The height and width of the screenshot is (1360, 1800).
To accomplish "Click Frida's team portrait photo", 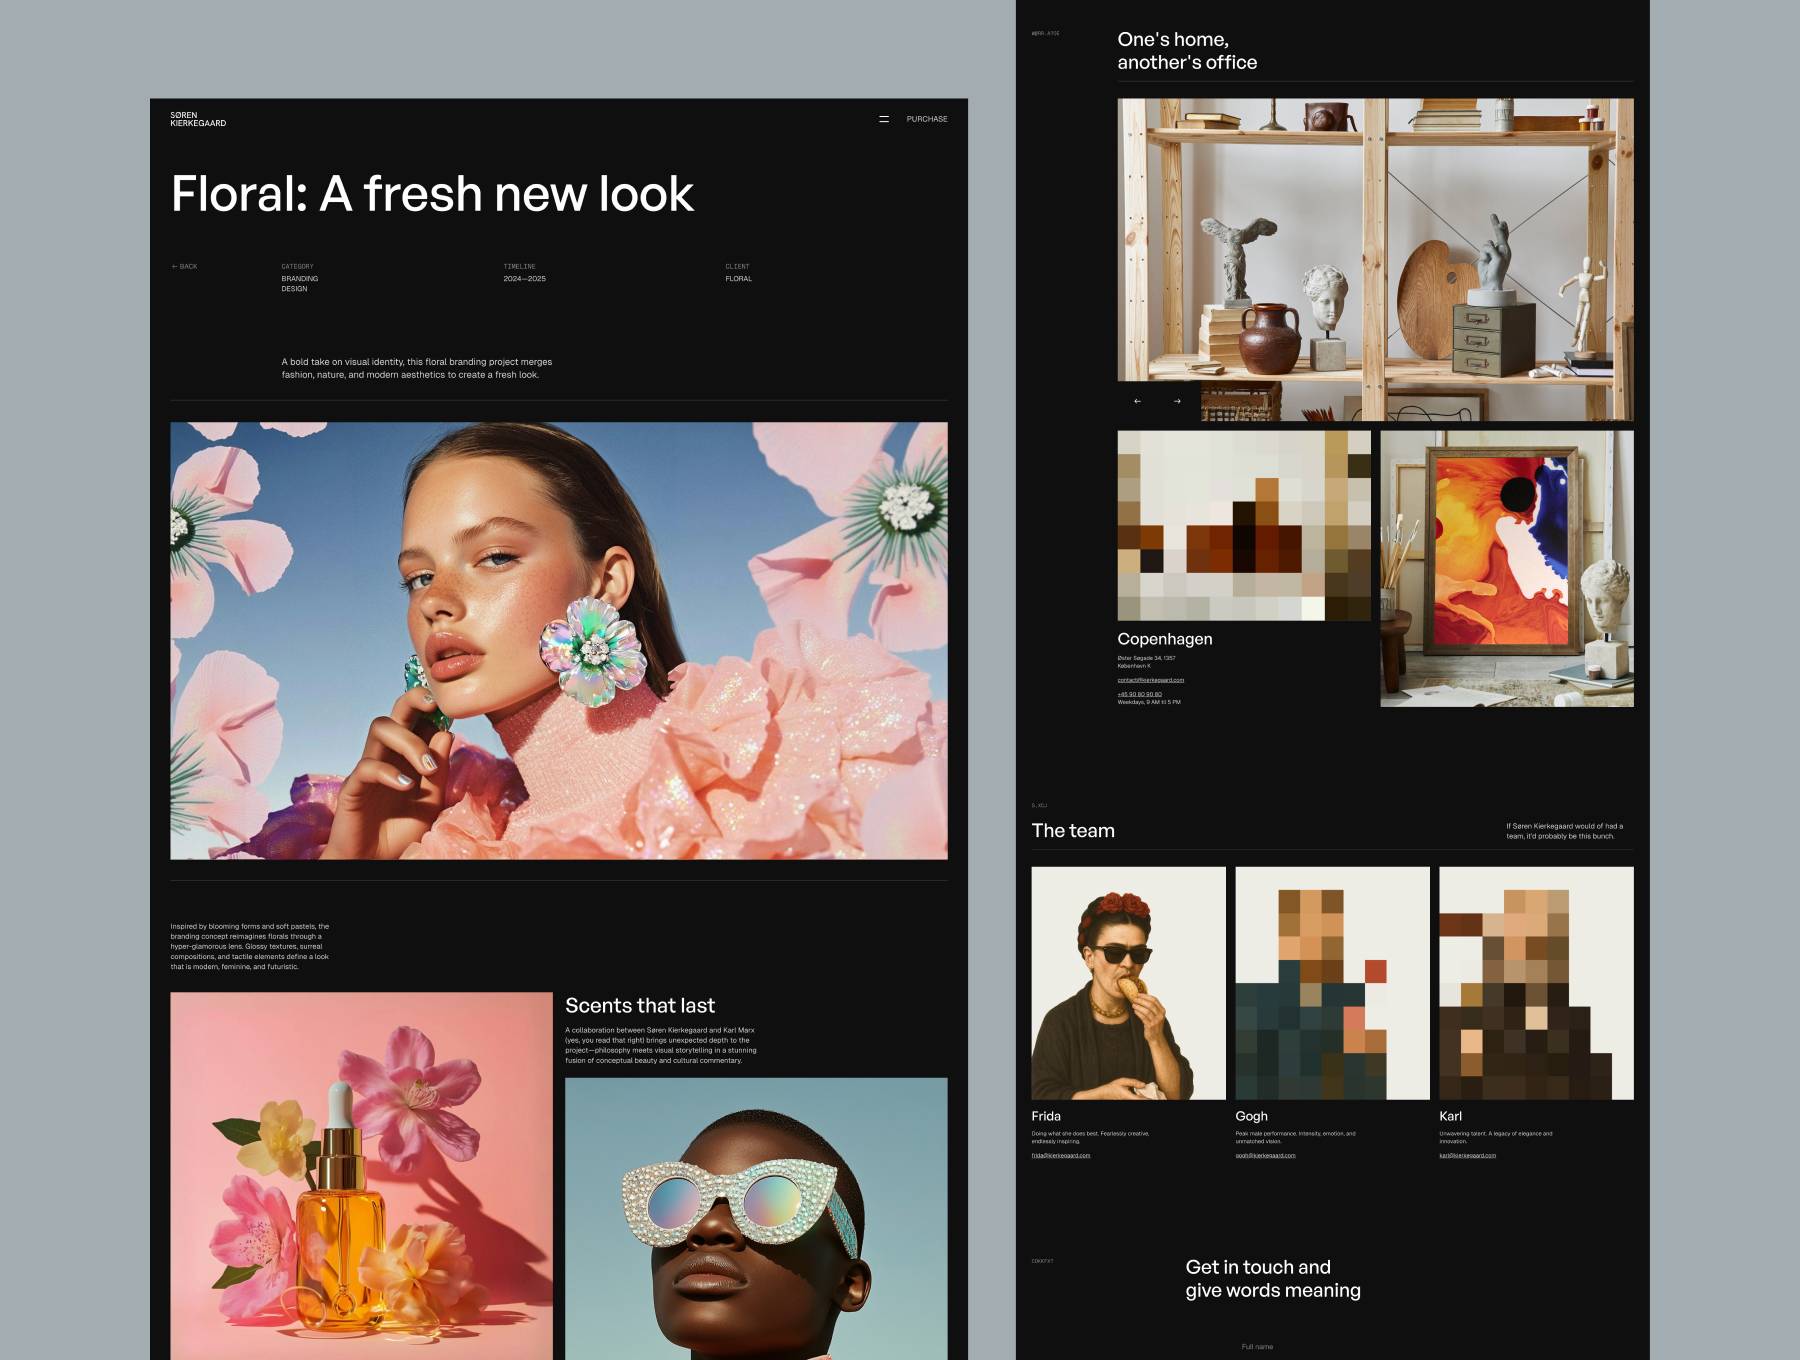I will 1128,983.
